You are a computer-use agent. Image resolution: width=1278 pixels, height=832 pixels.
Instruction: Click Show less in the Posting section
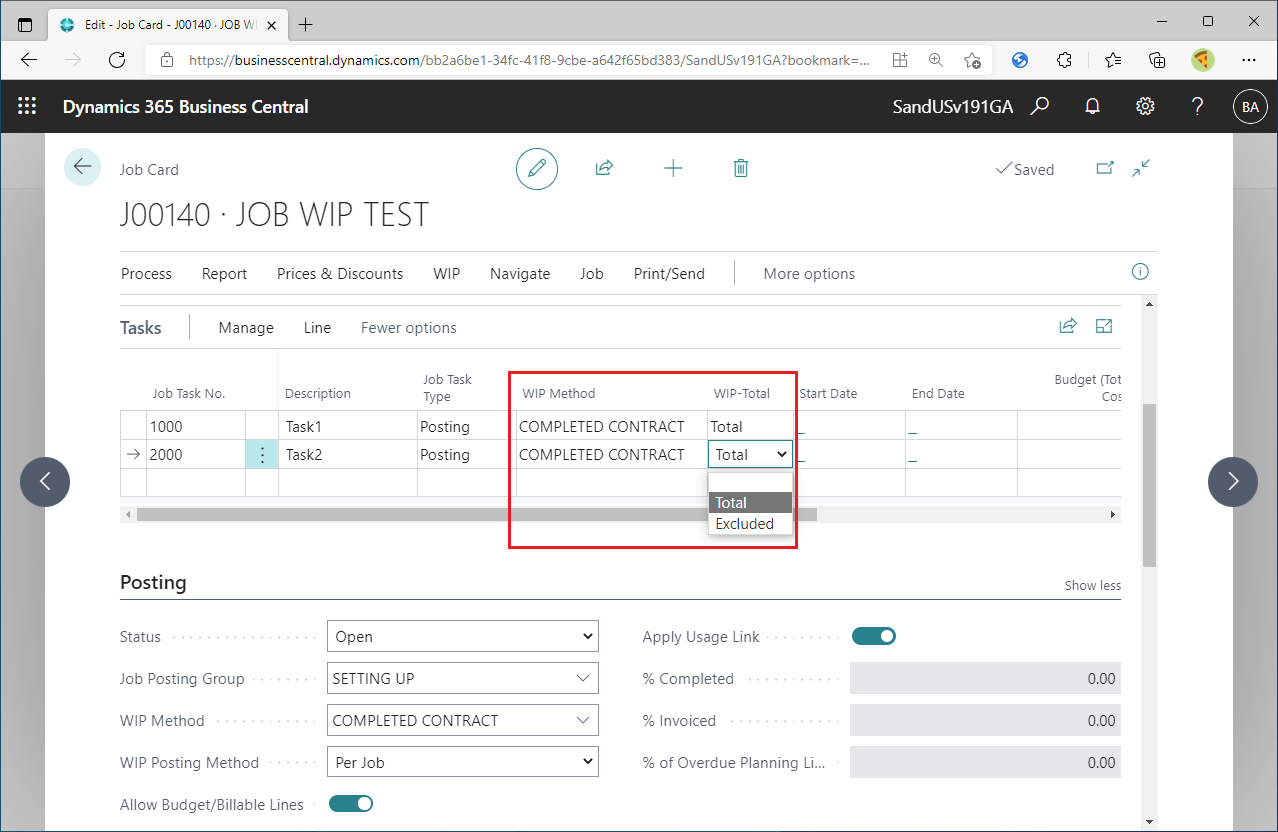tap(1092, 585)
